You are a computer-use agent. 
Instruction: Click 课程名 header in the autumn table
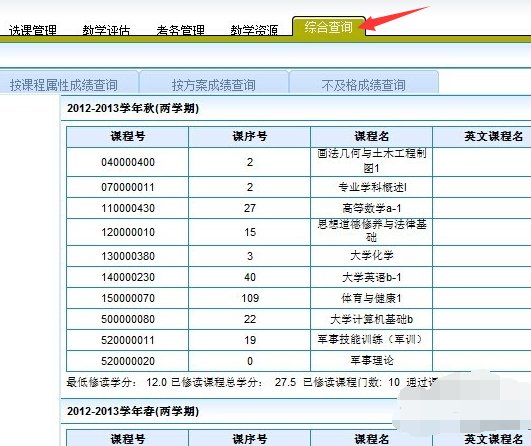tap(371, 136)
